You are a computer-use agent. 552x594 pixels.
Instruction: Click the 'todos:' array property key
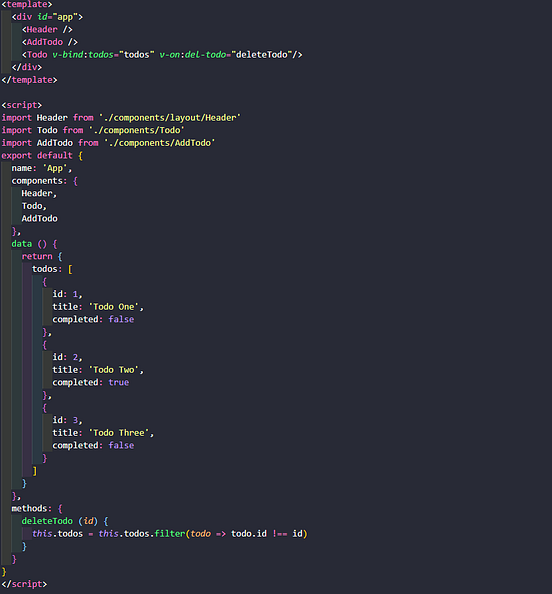47,269
